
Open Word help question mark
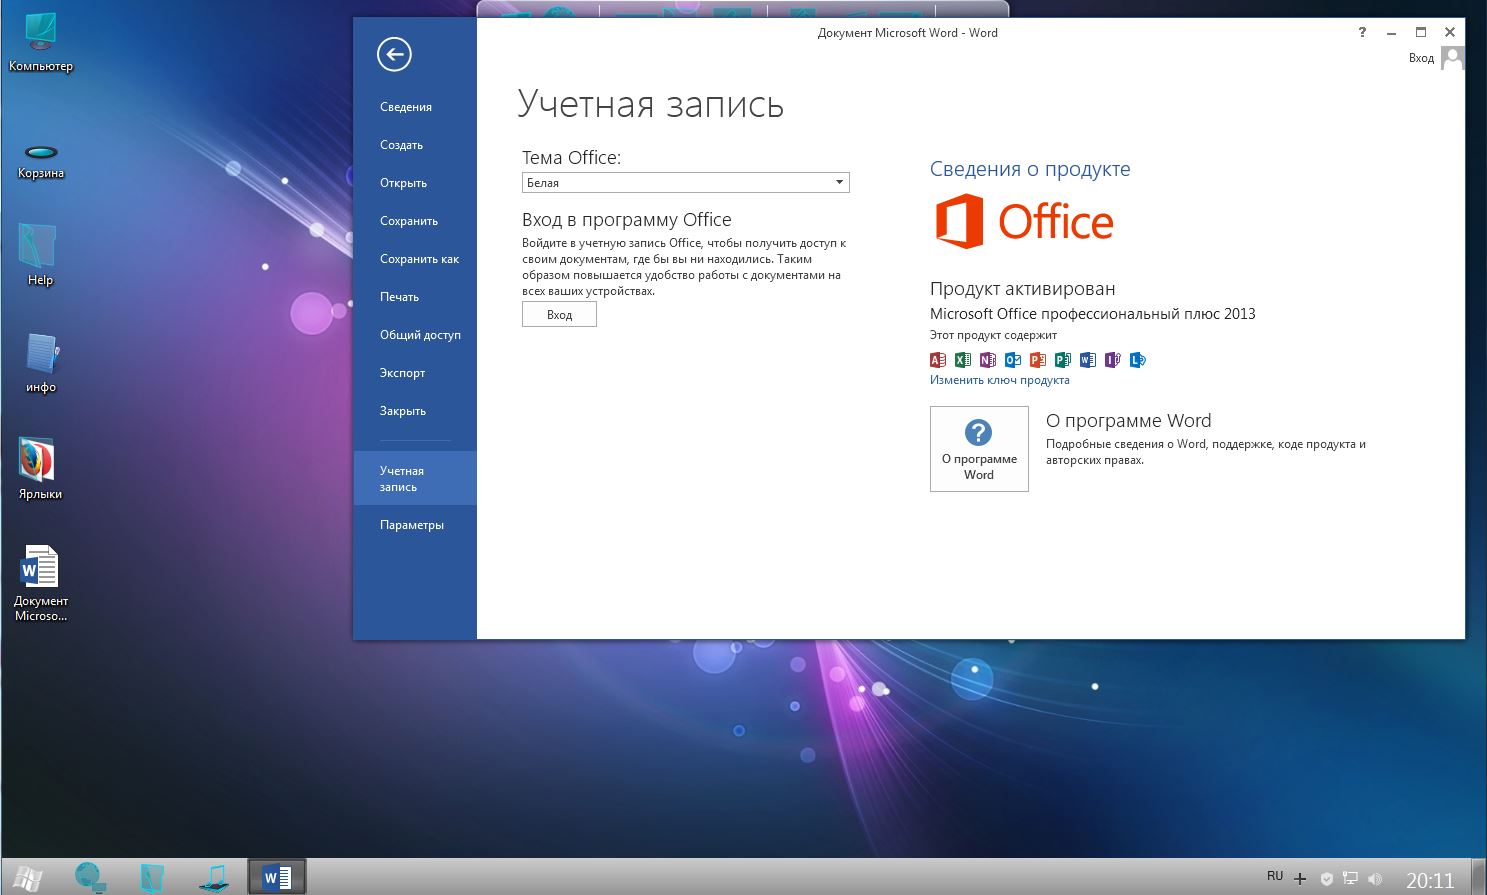(1362, 32)
